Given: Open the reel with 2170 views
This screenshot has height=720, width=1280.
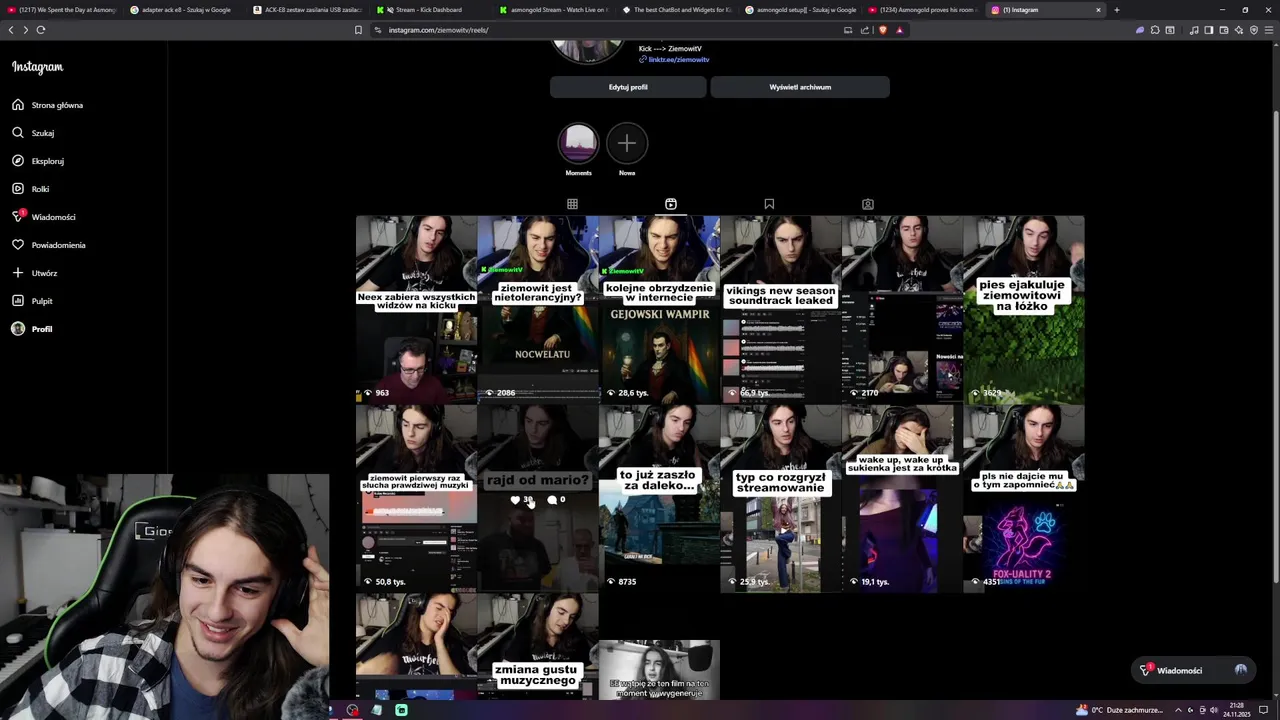Looking at the screenshot, I should point(902,309).
